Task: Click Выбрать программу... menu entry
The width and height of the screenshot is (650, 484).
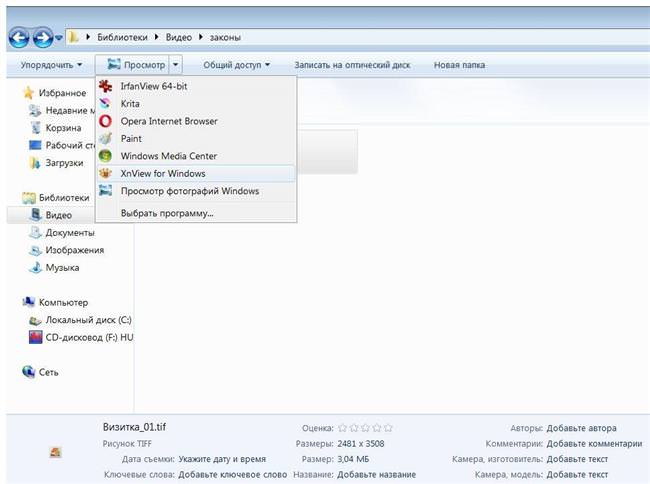Action: pos(196,213)
